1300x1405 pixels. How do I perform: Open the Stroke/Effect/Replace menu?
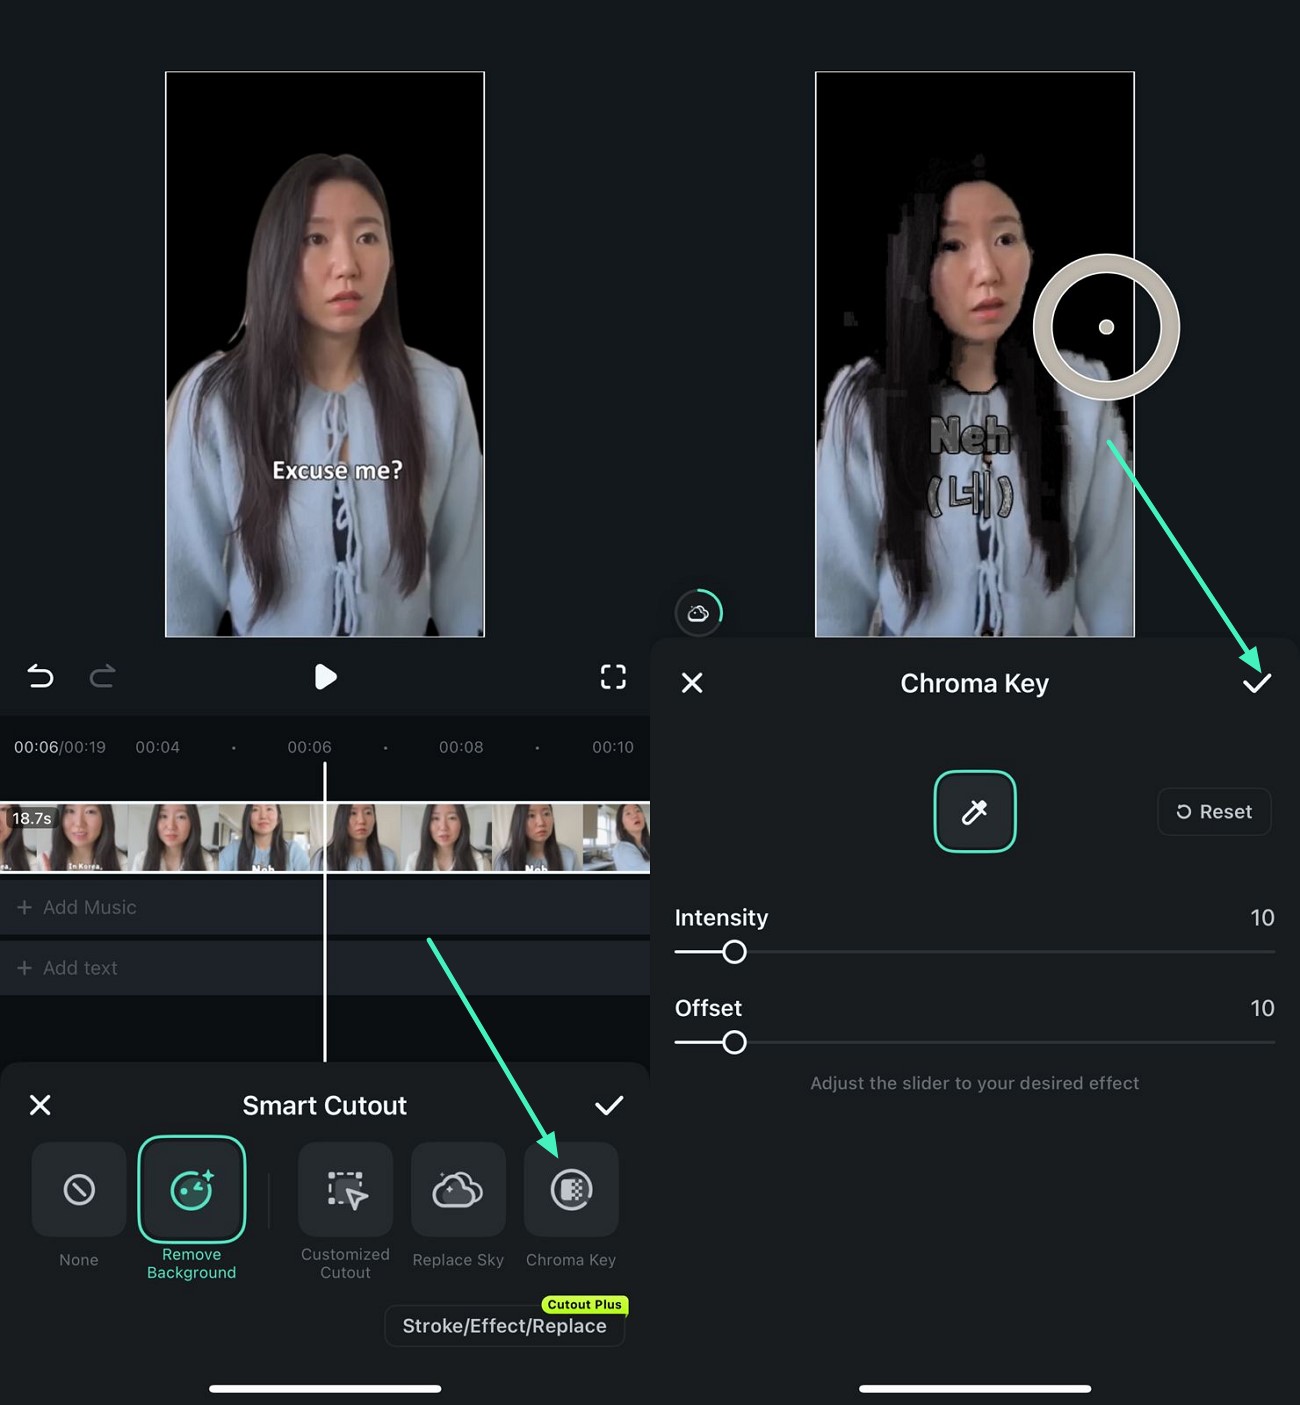click(x=504, y=1326)
